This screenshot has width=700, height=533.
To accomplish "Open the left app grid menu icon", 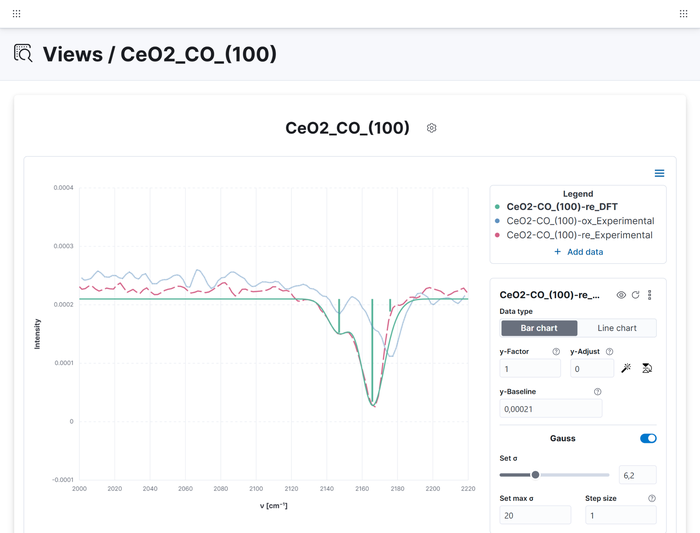I will [x=17, y=14].
